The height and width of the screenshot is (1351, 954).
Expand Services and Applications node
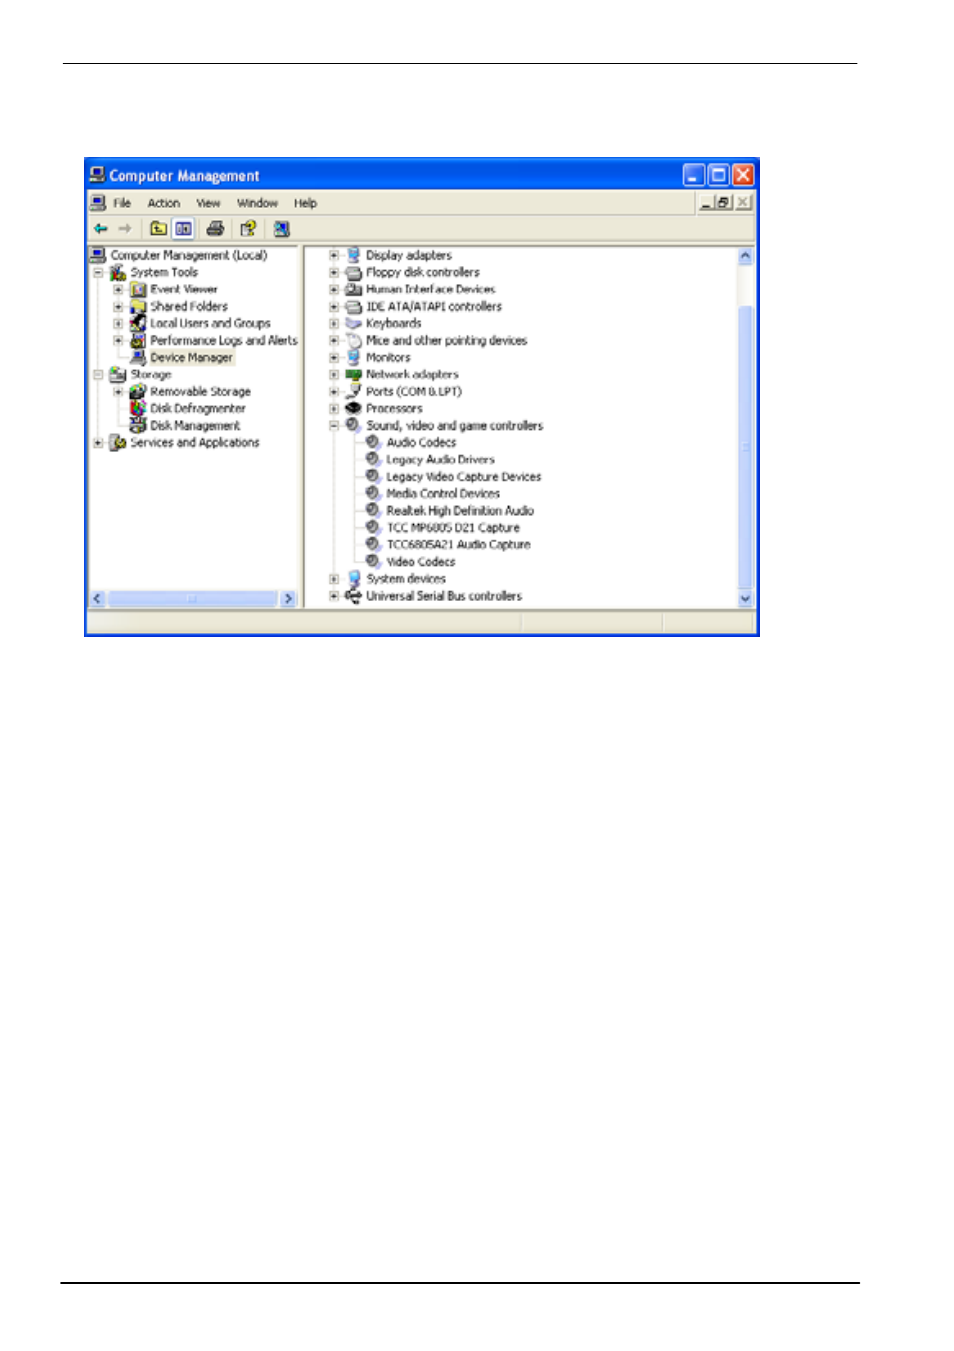coord(98,443)
